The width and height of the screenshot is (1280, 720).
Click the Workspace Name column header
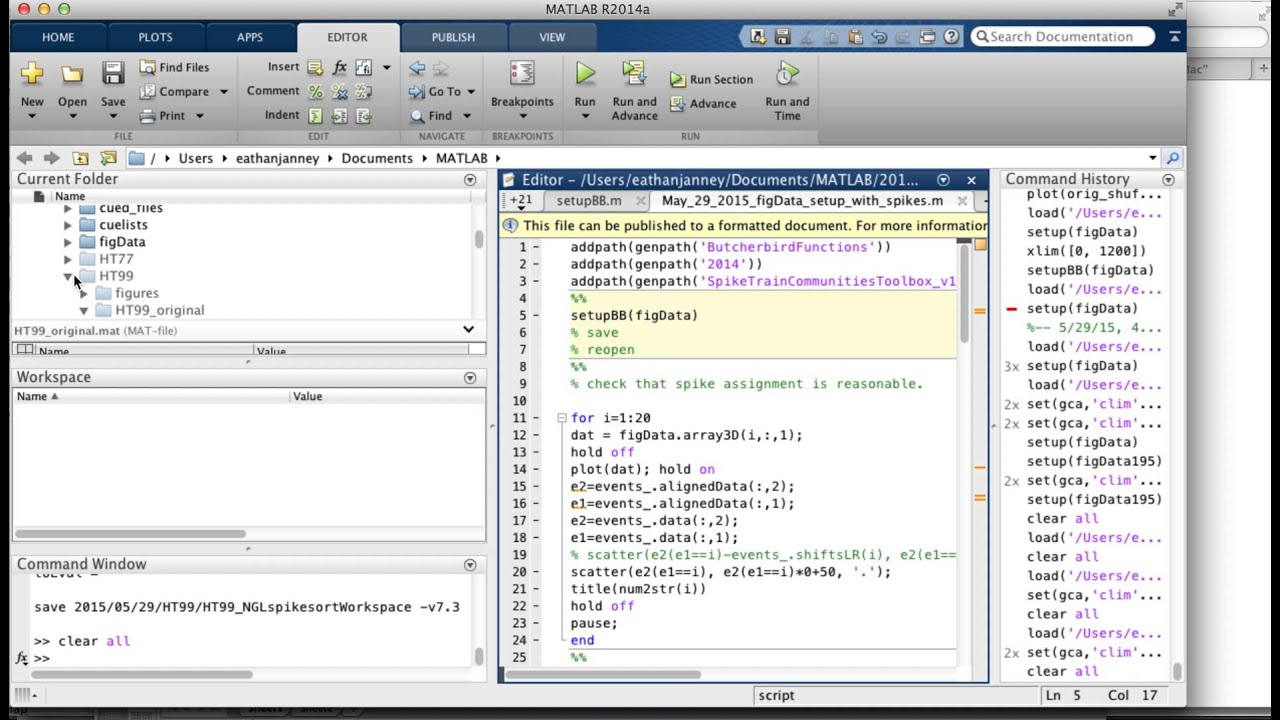point(152,396)
